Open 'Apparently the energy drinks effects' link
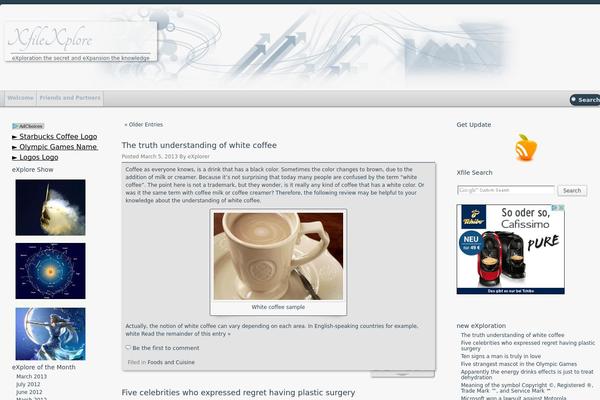Viewport: 600px width, 400px height. coord(527,374)
